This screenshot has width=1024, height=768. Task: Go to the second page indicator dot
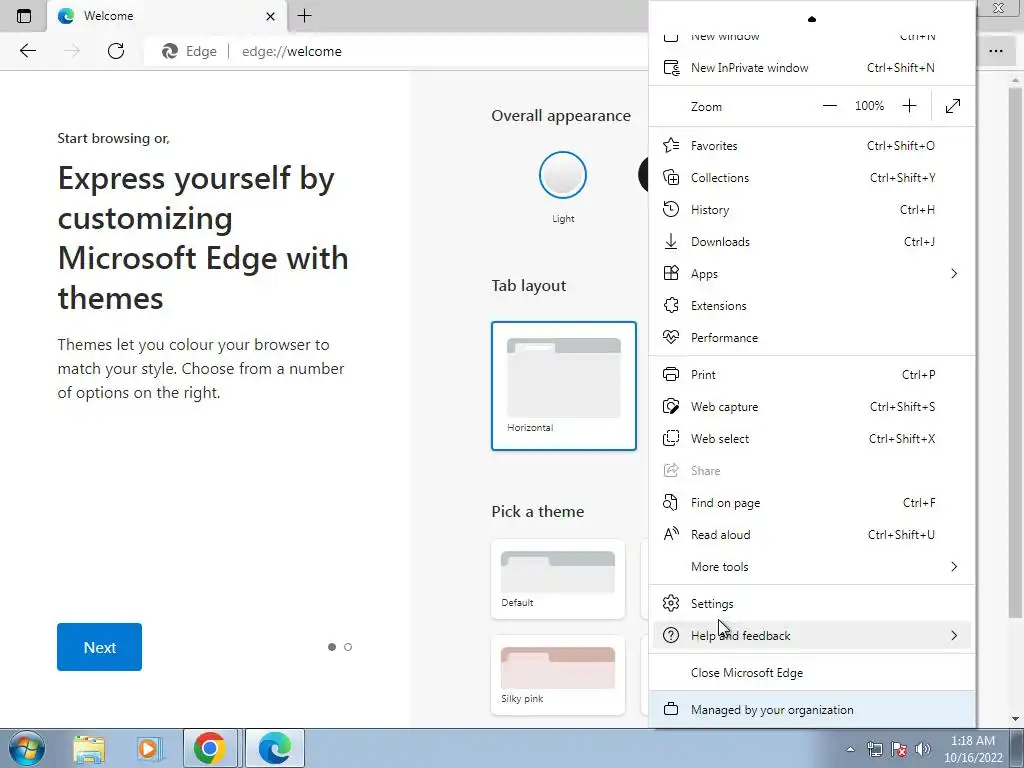pyautogui.click(x=348, y=647)
